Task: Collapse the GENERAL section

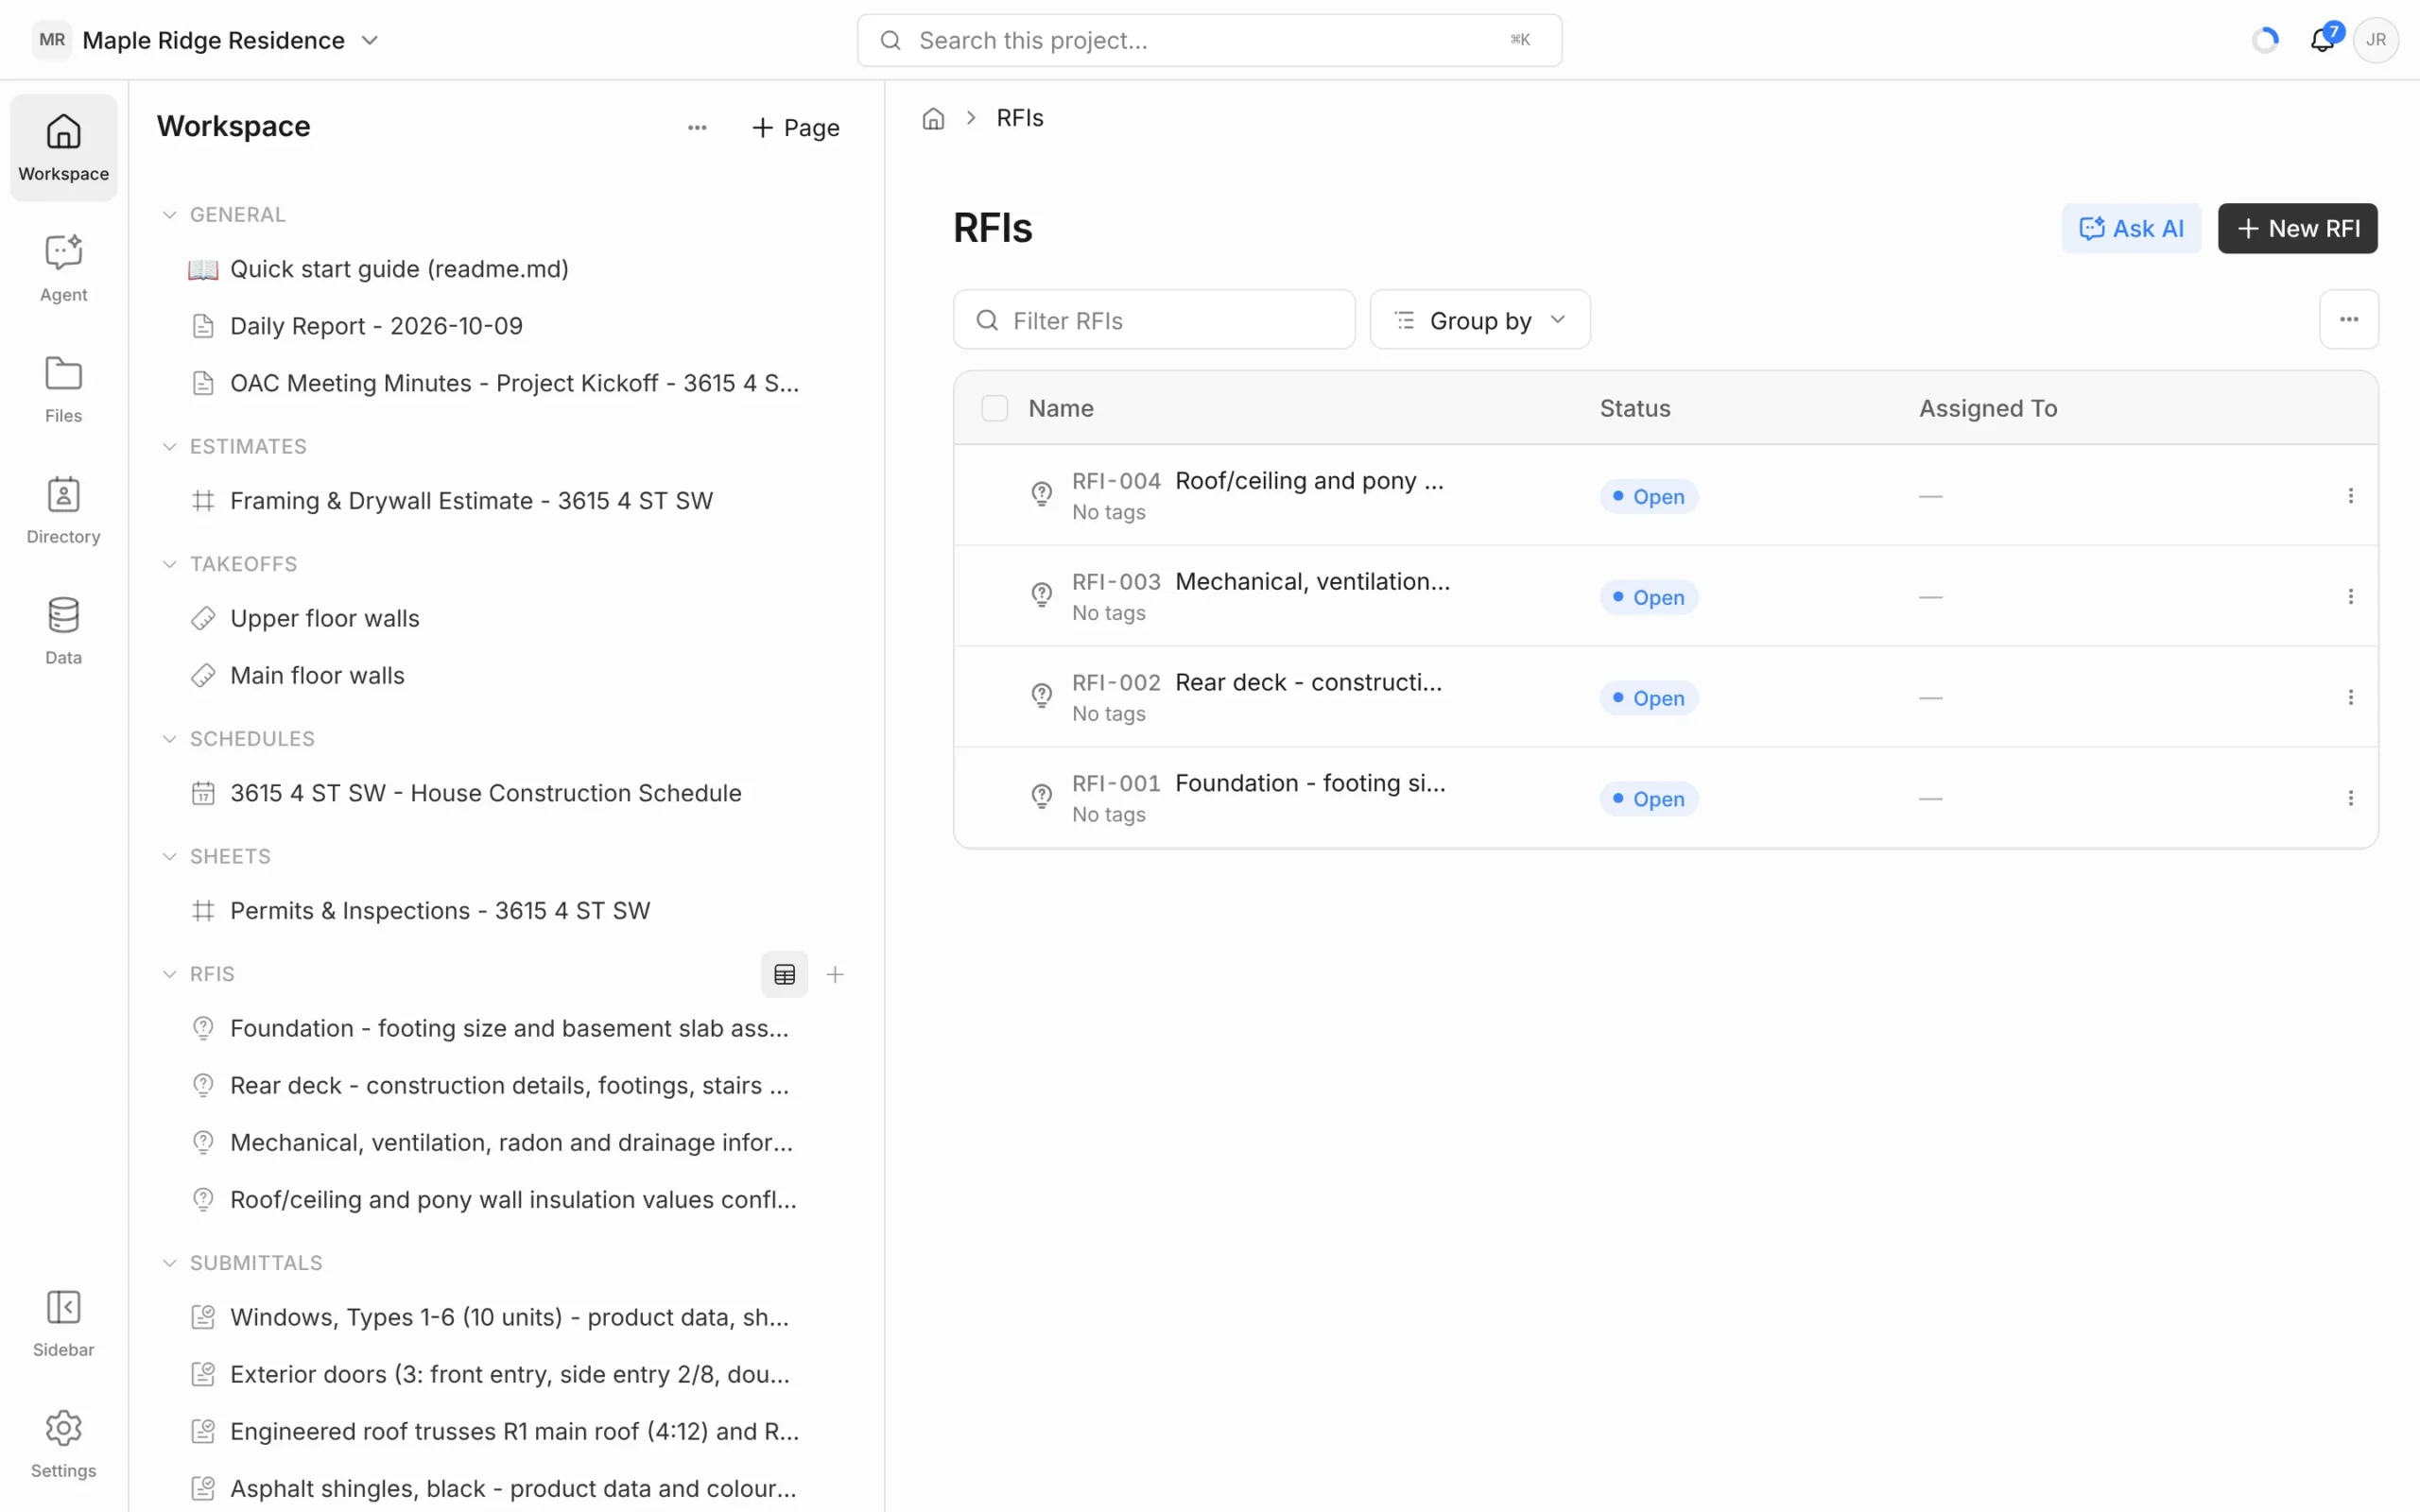Action: point(169,215)
